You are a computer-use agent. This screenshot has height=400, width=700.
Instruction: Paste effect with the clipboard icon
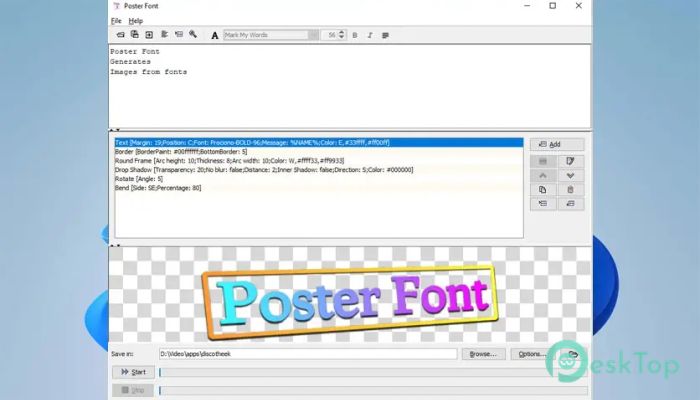[571, 190]
